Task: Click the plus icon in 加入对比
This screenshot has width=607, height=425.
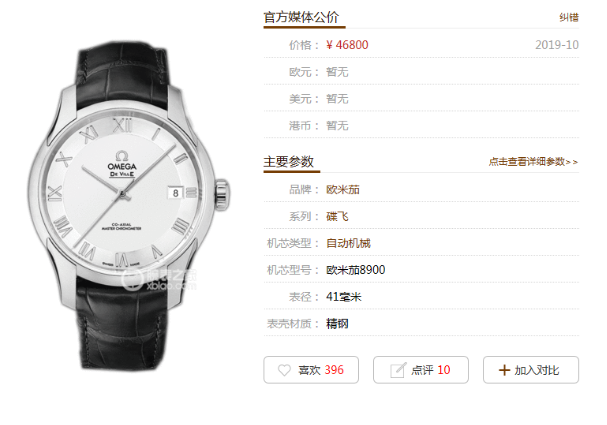Action: 504,370
